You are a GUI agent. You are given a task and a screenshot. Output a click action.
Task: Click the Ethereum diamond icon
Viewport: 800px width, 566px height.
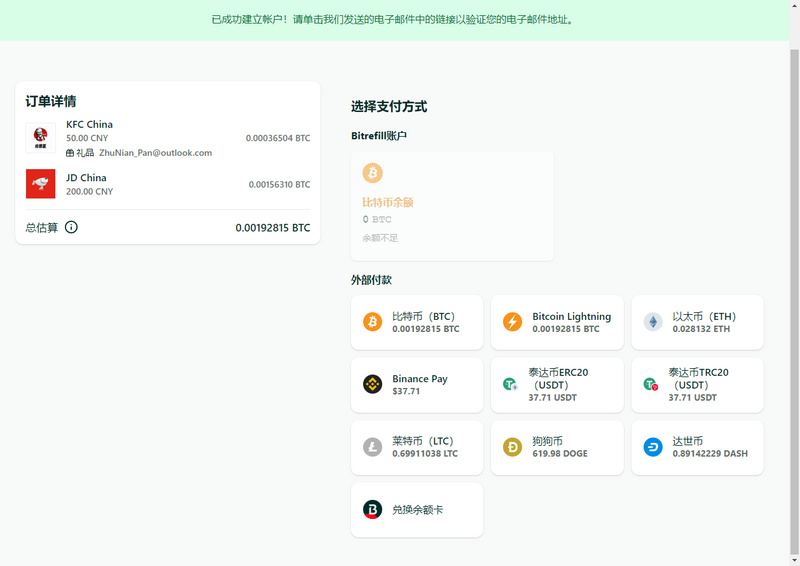653,322
